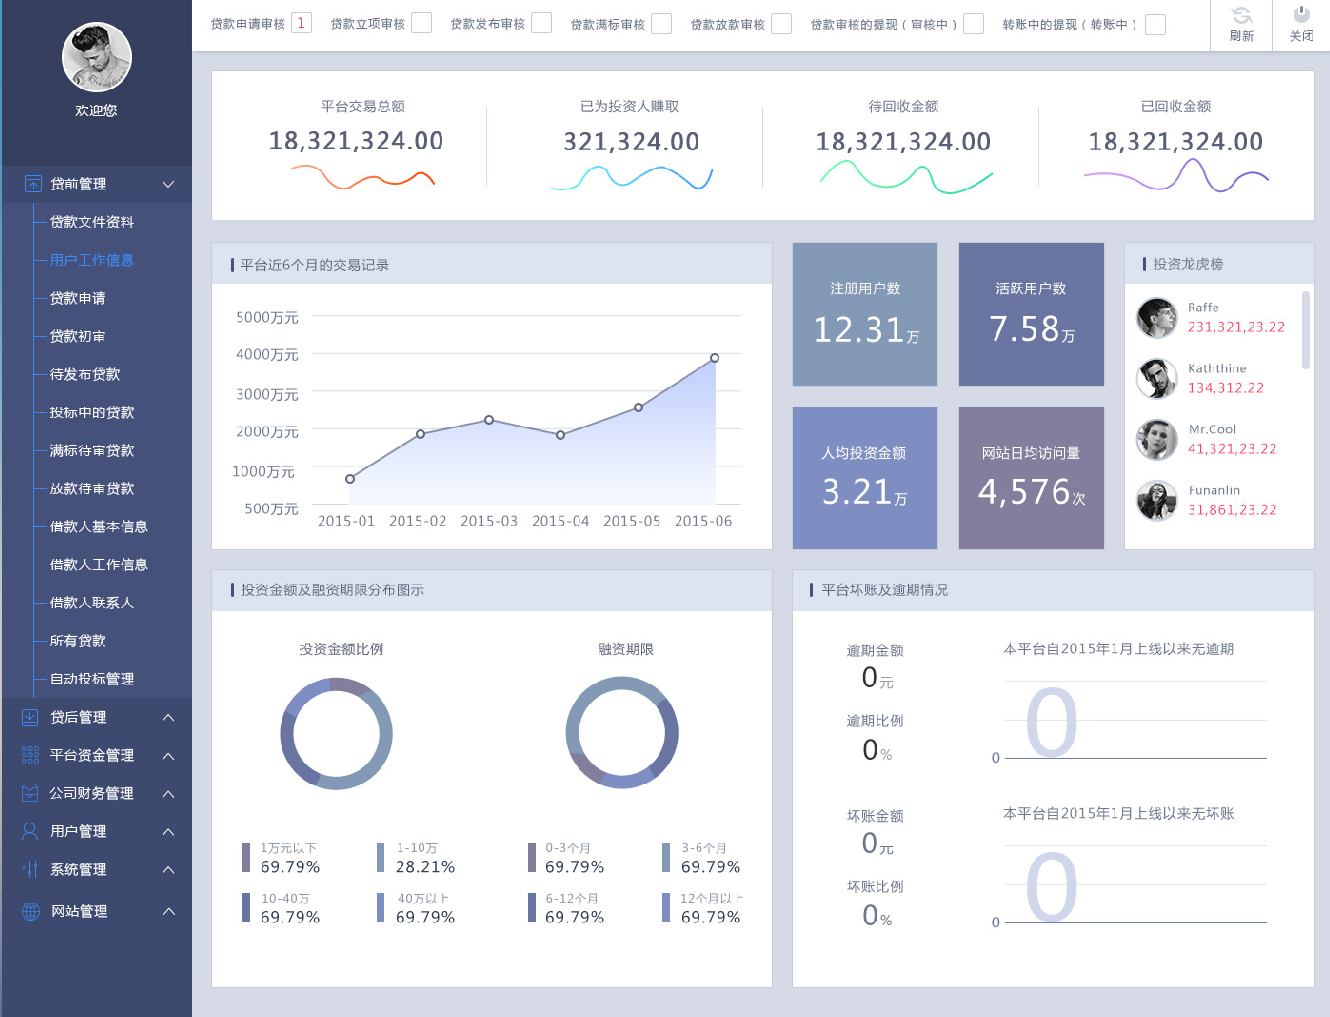Collapse the 贷前管理 section chevron
This screenshot has height=1017, width=1330.
(x=168, y=184)
